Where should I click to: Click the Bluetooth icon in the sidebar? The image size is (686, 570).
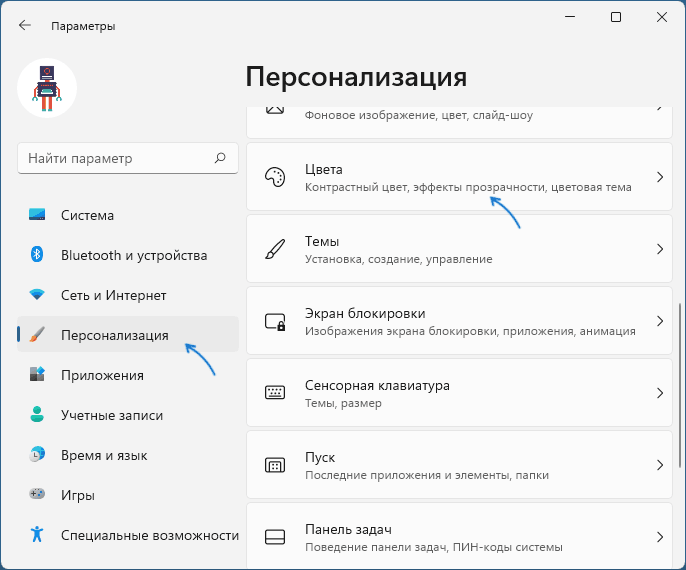click(37, 255)
